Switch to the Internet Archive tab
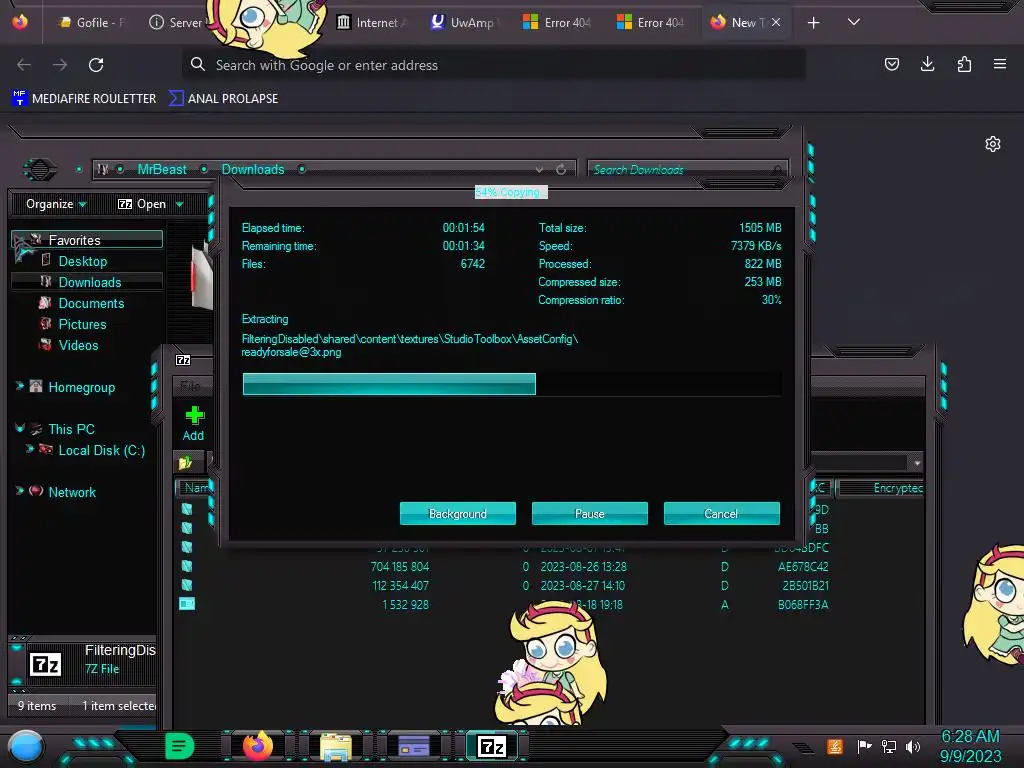Viewport: 1024px width, 768px height. click(371, 22)
